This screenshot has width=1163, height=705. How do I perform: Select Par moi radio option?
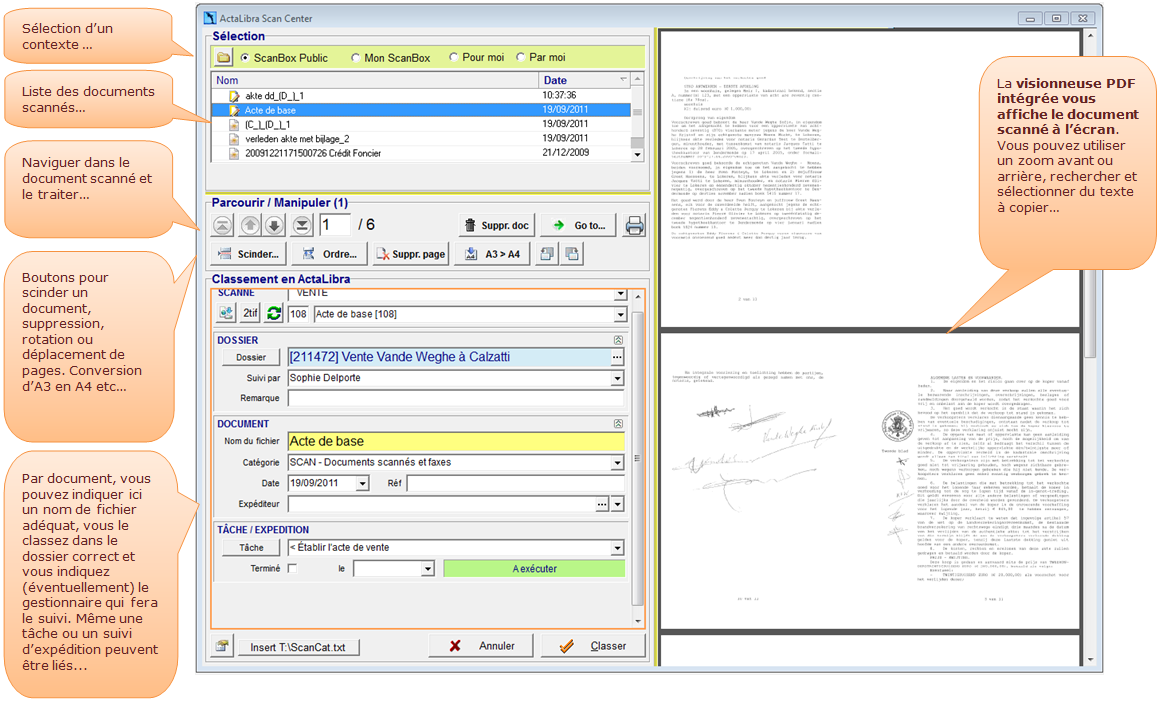point(521,57)
